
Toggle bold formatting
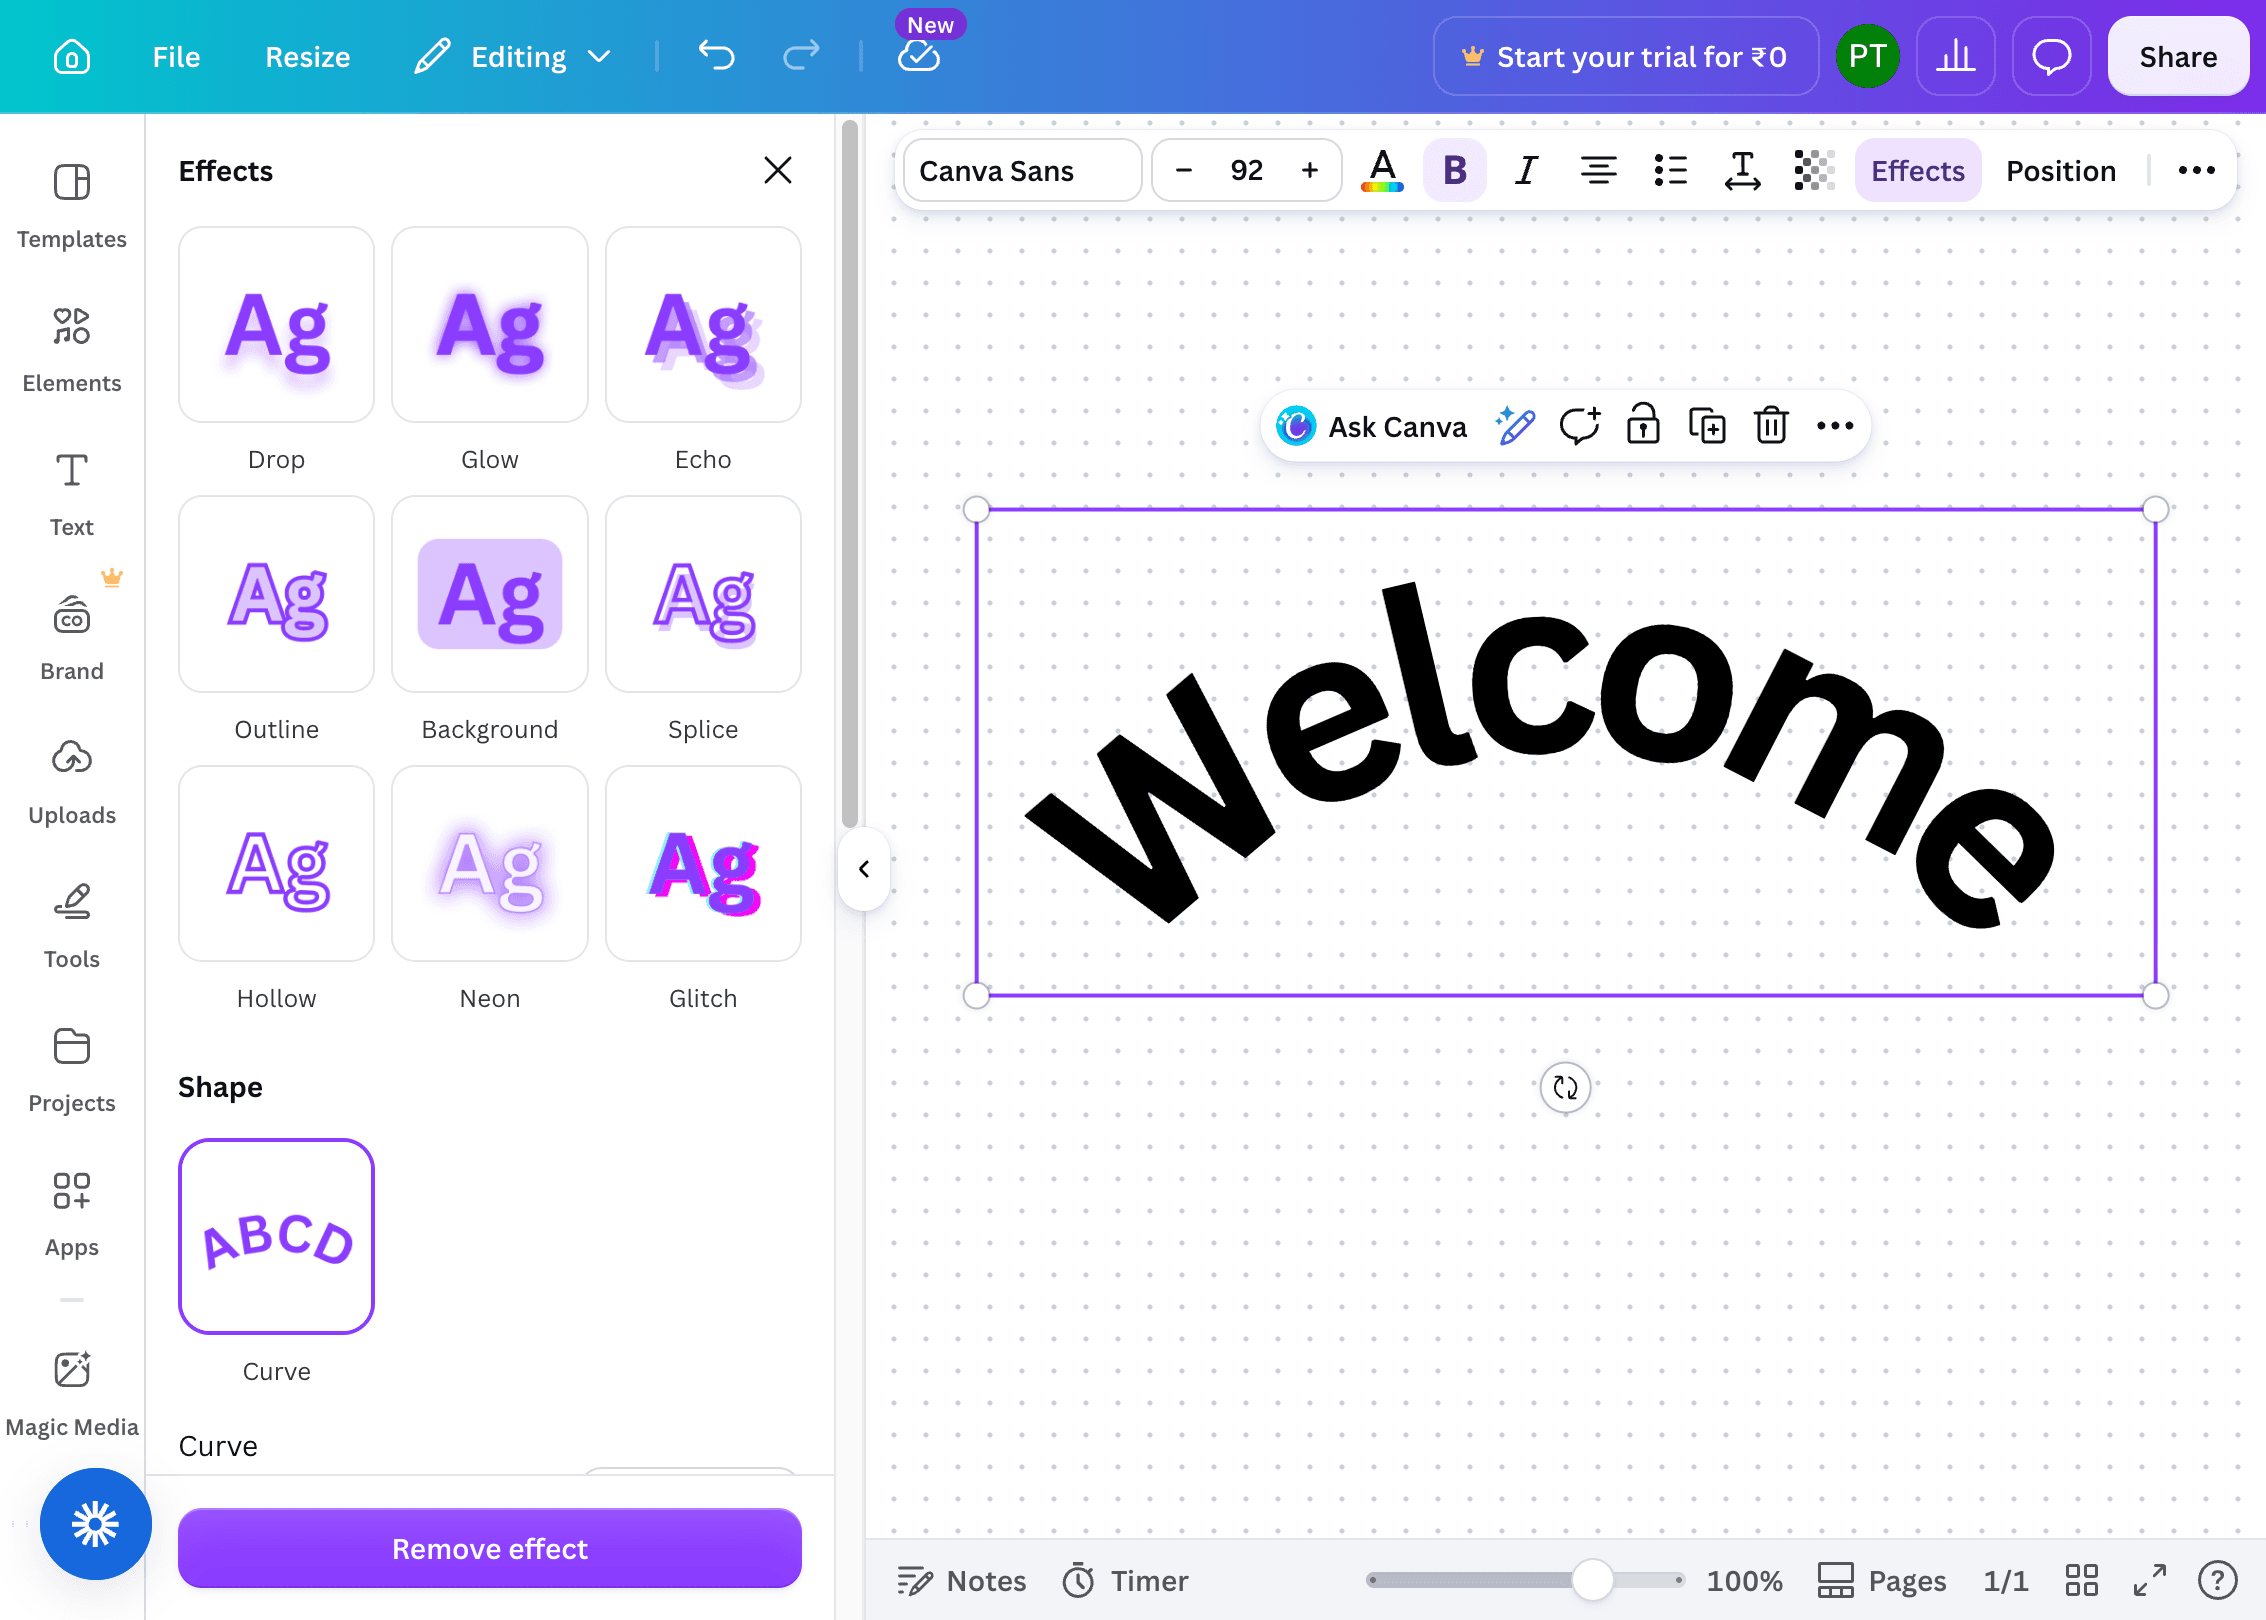[x=1455, y=170]
